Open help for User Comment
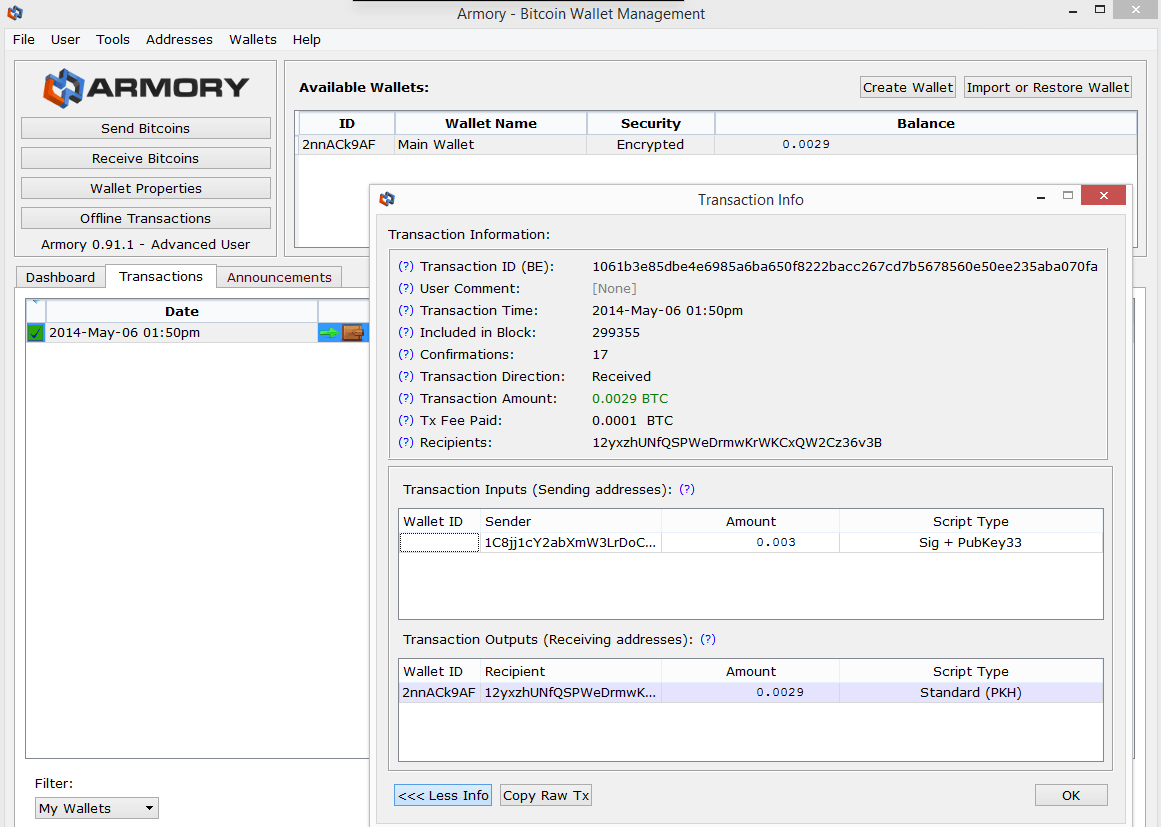This screenshot has height=827, width=1161. click(406, 288)
